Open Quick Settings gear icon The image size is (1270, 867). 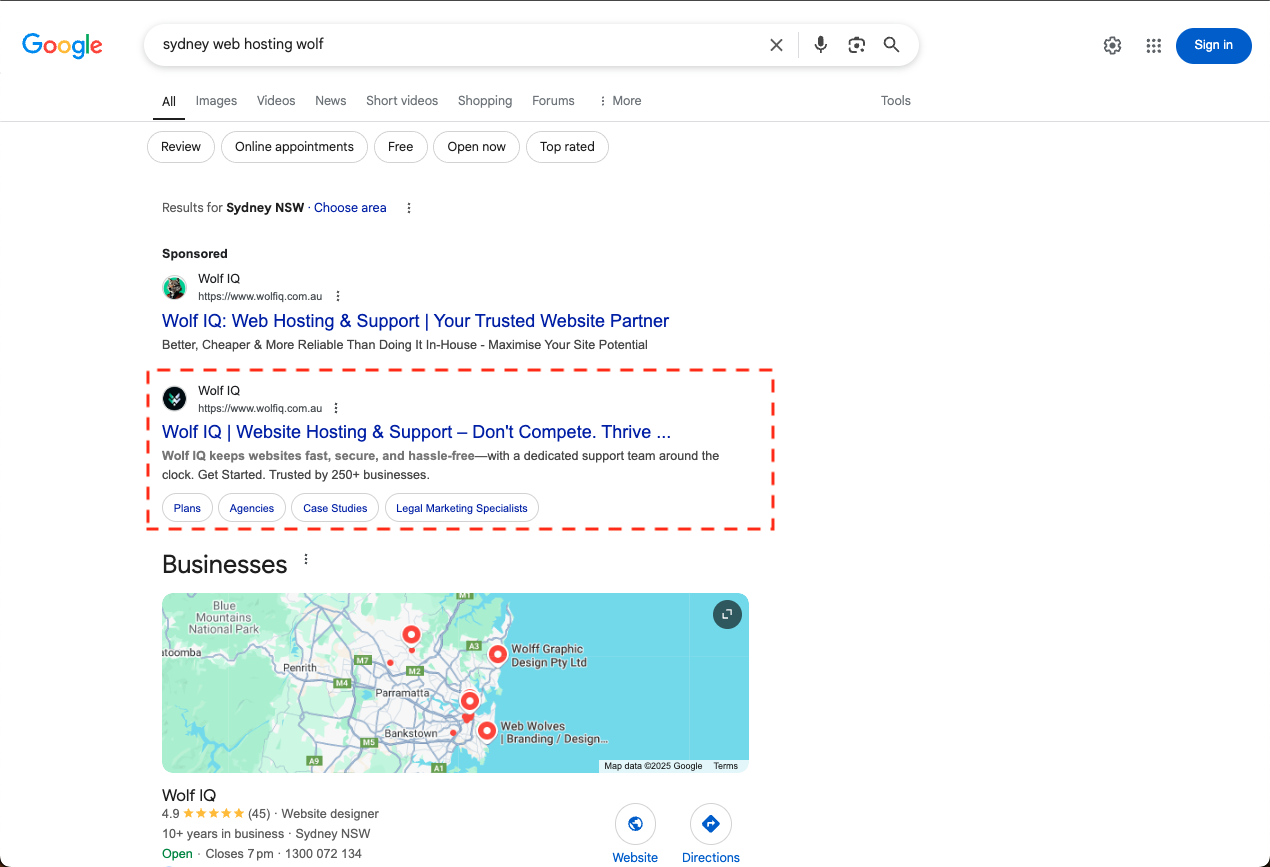click(1112, 45)
